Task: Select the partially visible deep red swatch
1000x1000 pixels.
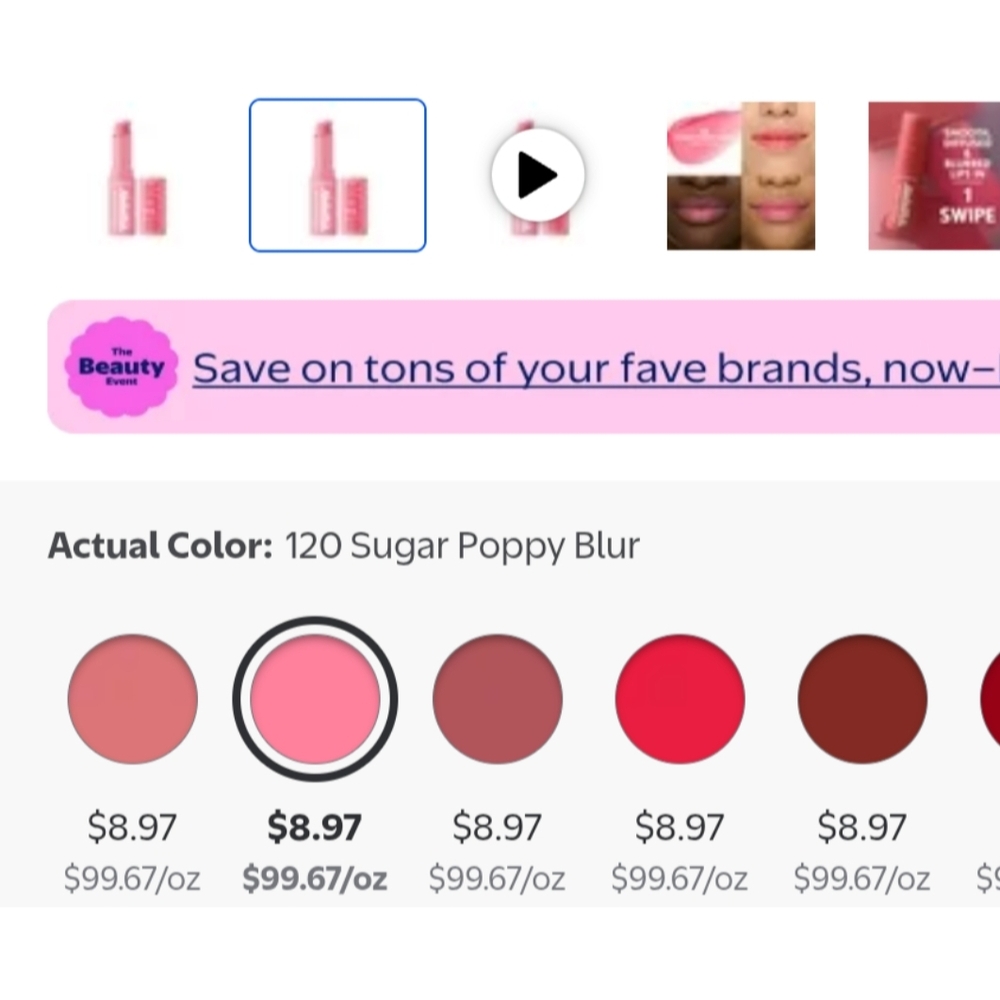Action: (990, 699)
